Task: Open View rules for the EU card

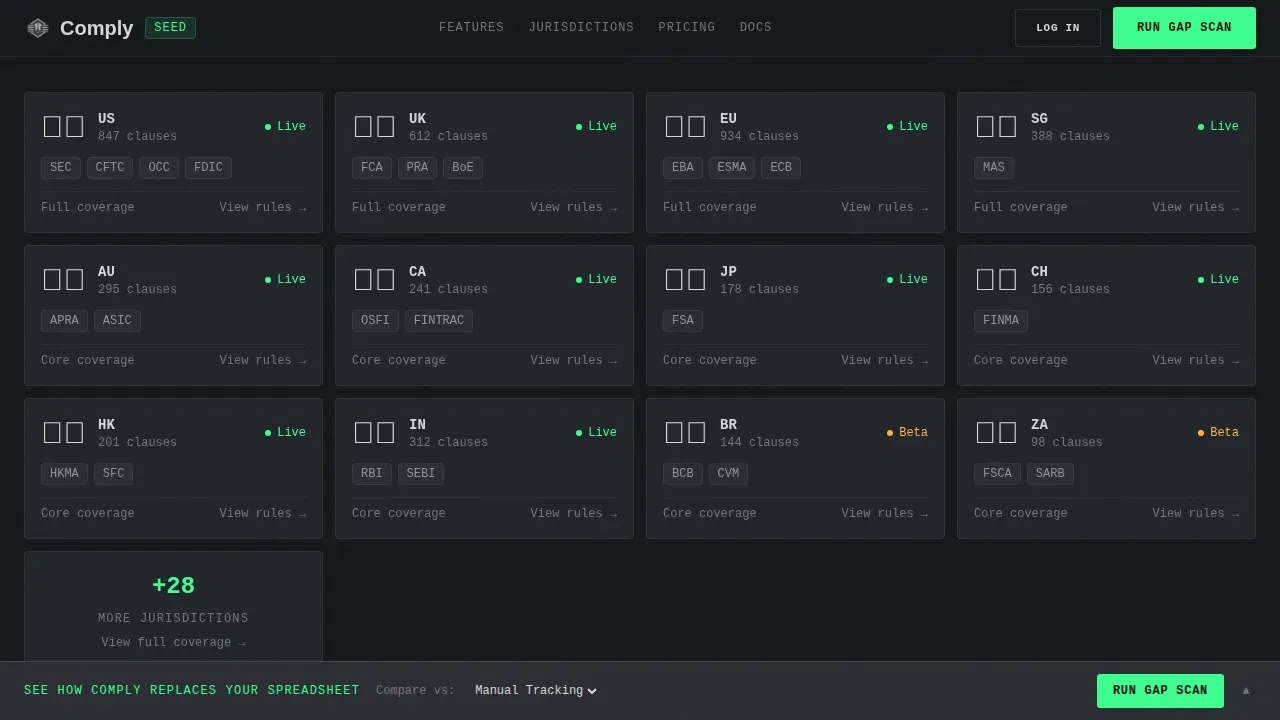Action: [885, 208]
